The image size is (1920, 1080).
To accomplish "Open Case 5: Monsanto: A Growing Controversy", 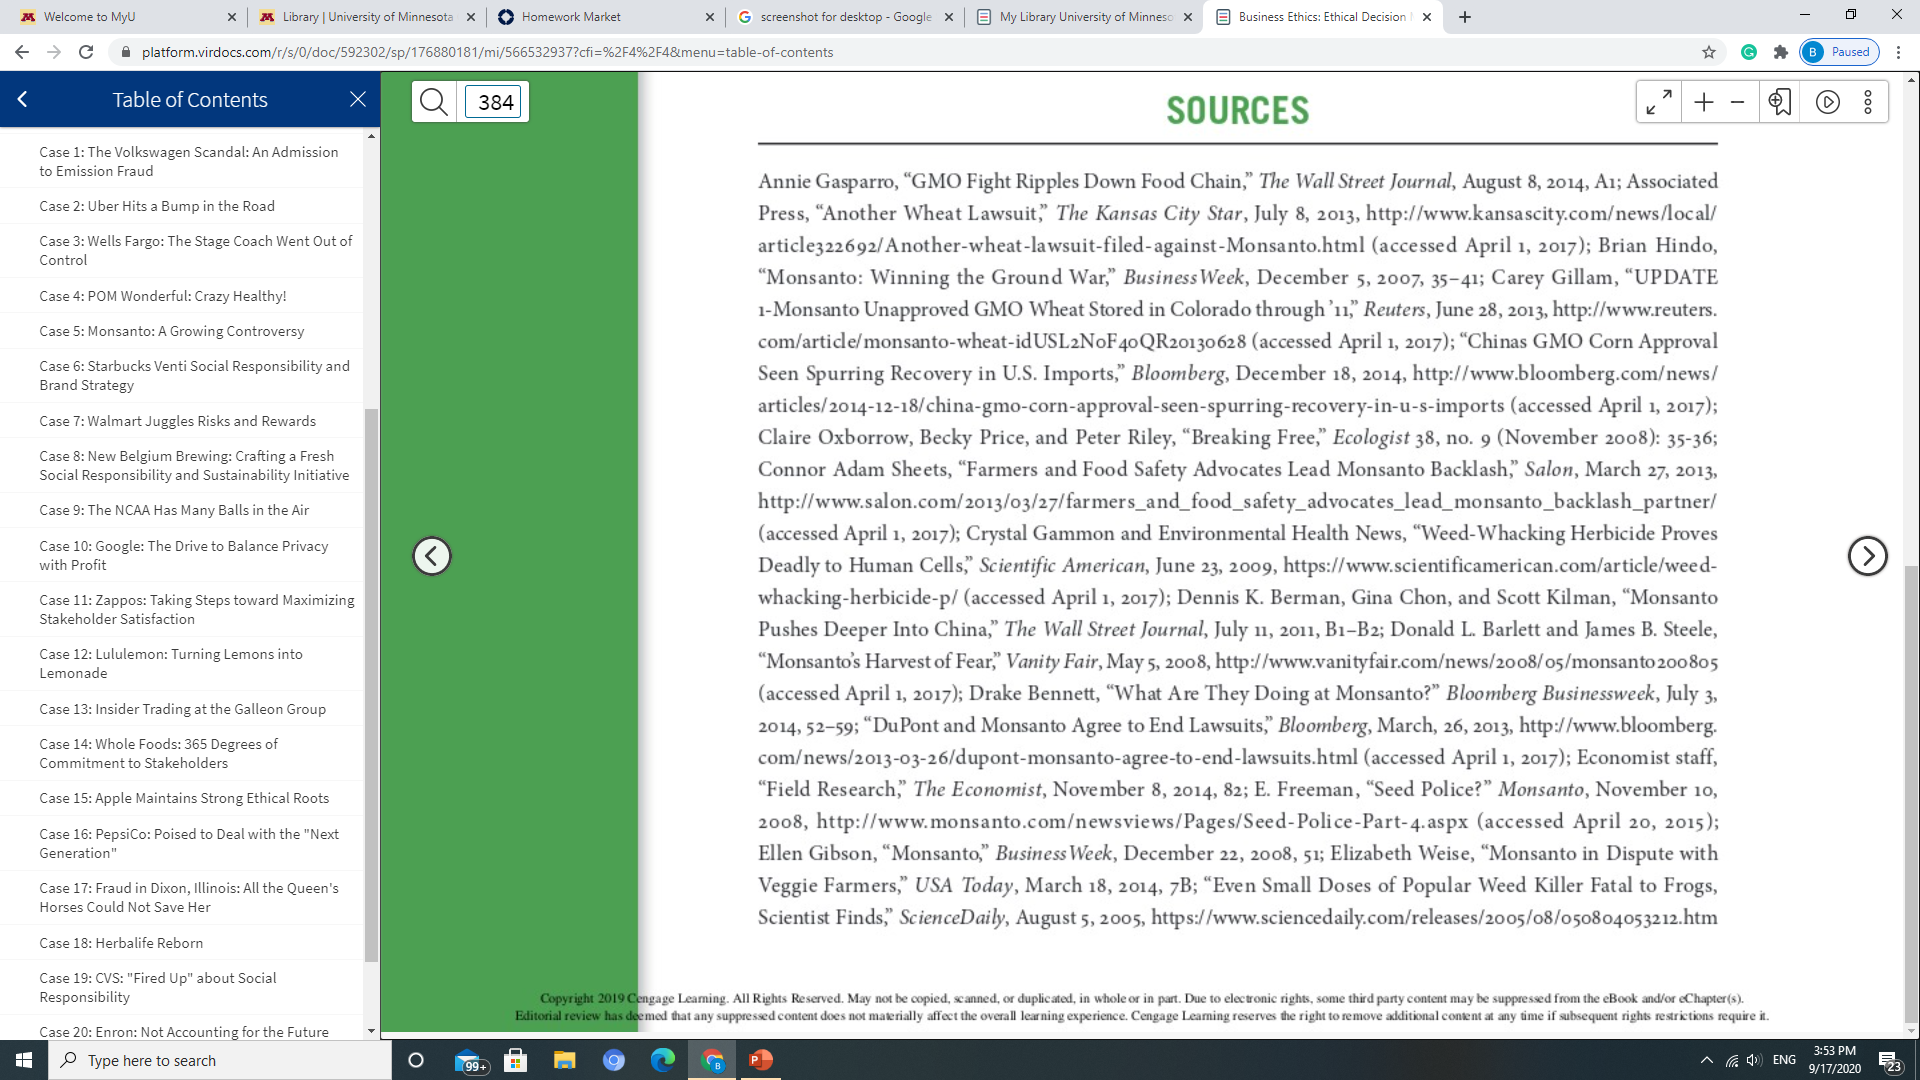I will pos(172,331).
